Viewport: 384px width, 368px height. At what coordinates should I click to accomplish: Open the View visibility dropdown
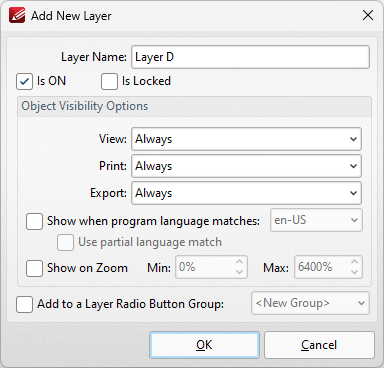click(x=246, y=139)
